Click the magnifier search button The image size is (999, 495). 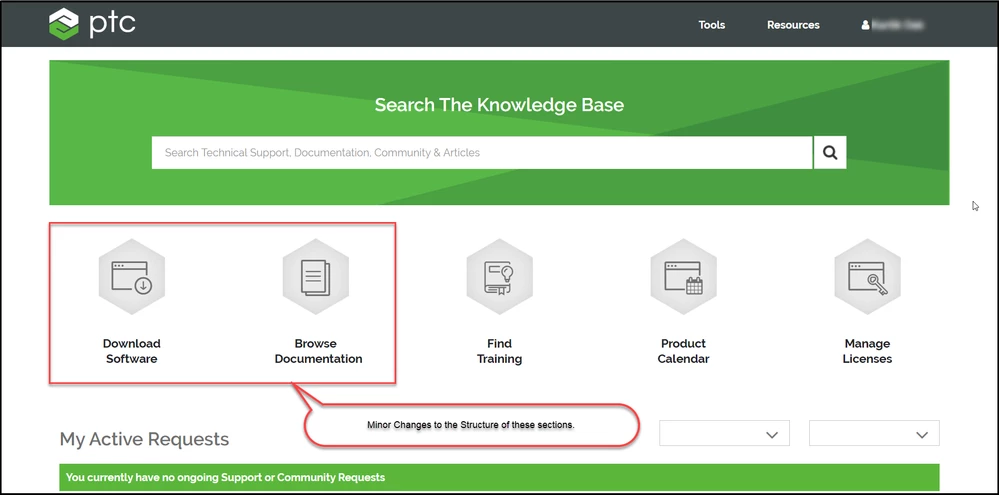[830, 152]
